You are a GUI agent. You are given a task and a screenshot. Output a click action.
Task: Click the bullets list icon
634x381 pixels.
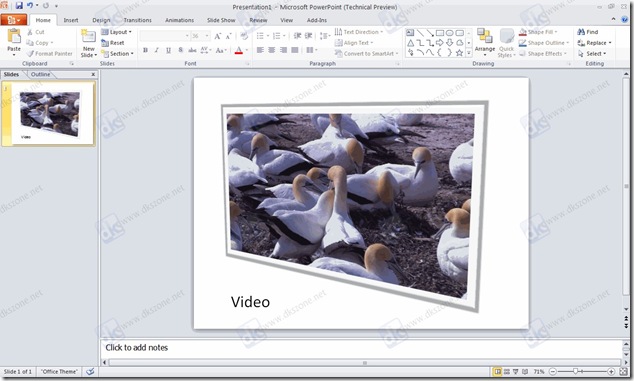coord(260,36)
